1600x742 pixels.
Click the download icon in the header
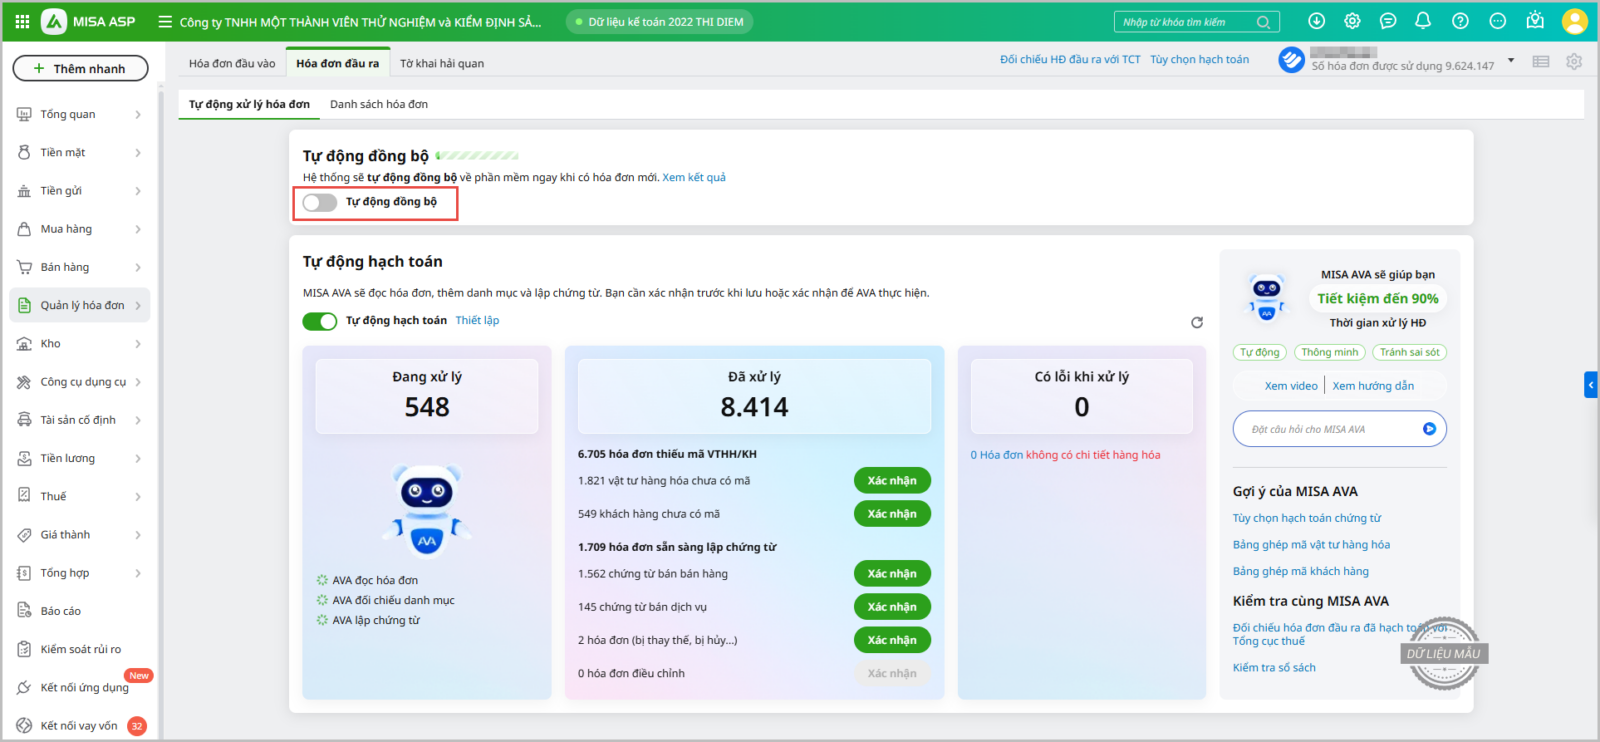(x=1316, y=21)
